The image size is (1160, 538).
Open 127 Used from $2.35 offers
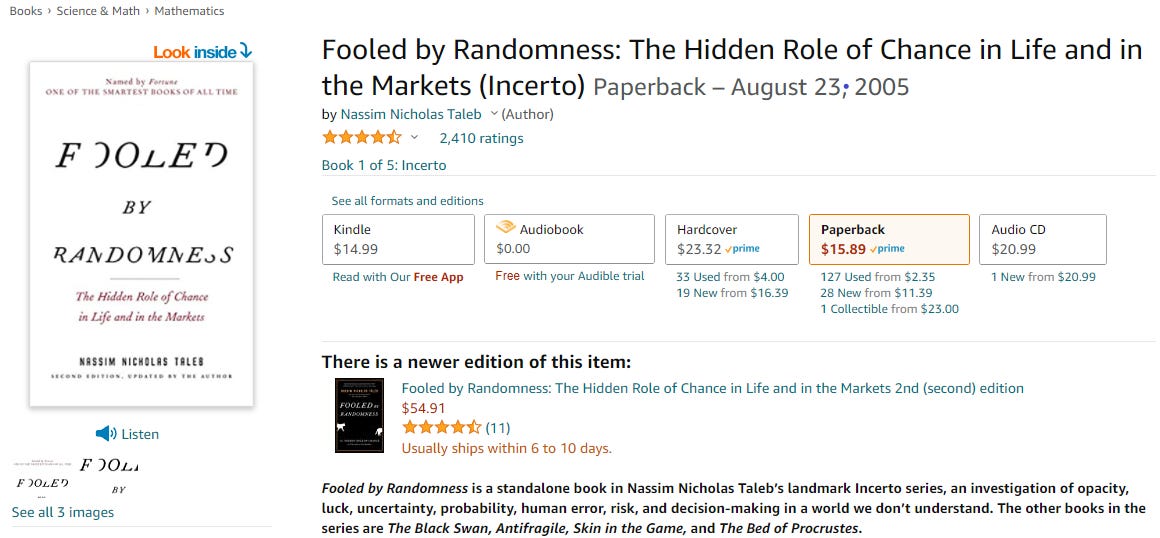(878, 278)
